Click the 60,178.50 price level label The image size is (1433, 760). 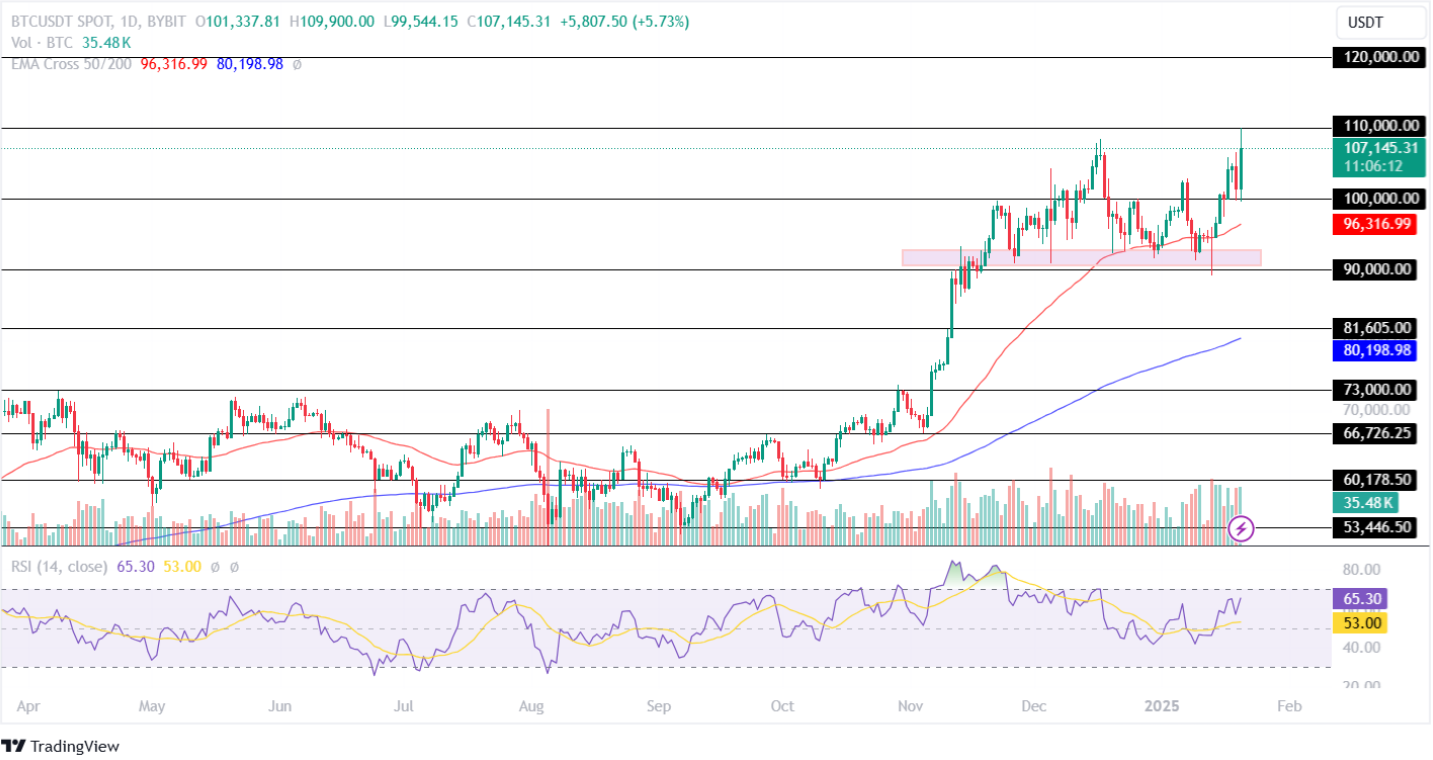click(x=1373, y=479)
